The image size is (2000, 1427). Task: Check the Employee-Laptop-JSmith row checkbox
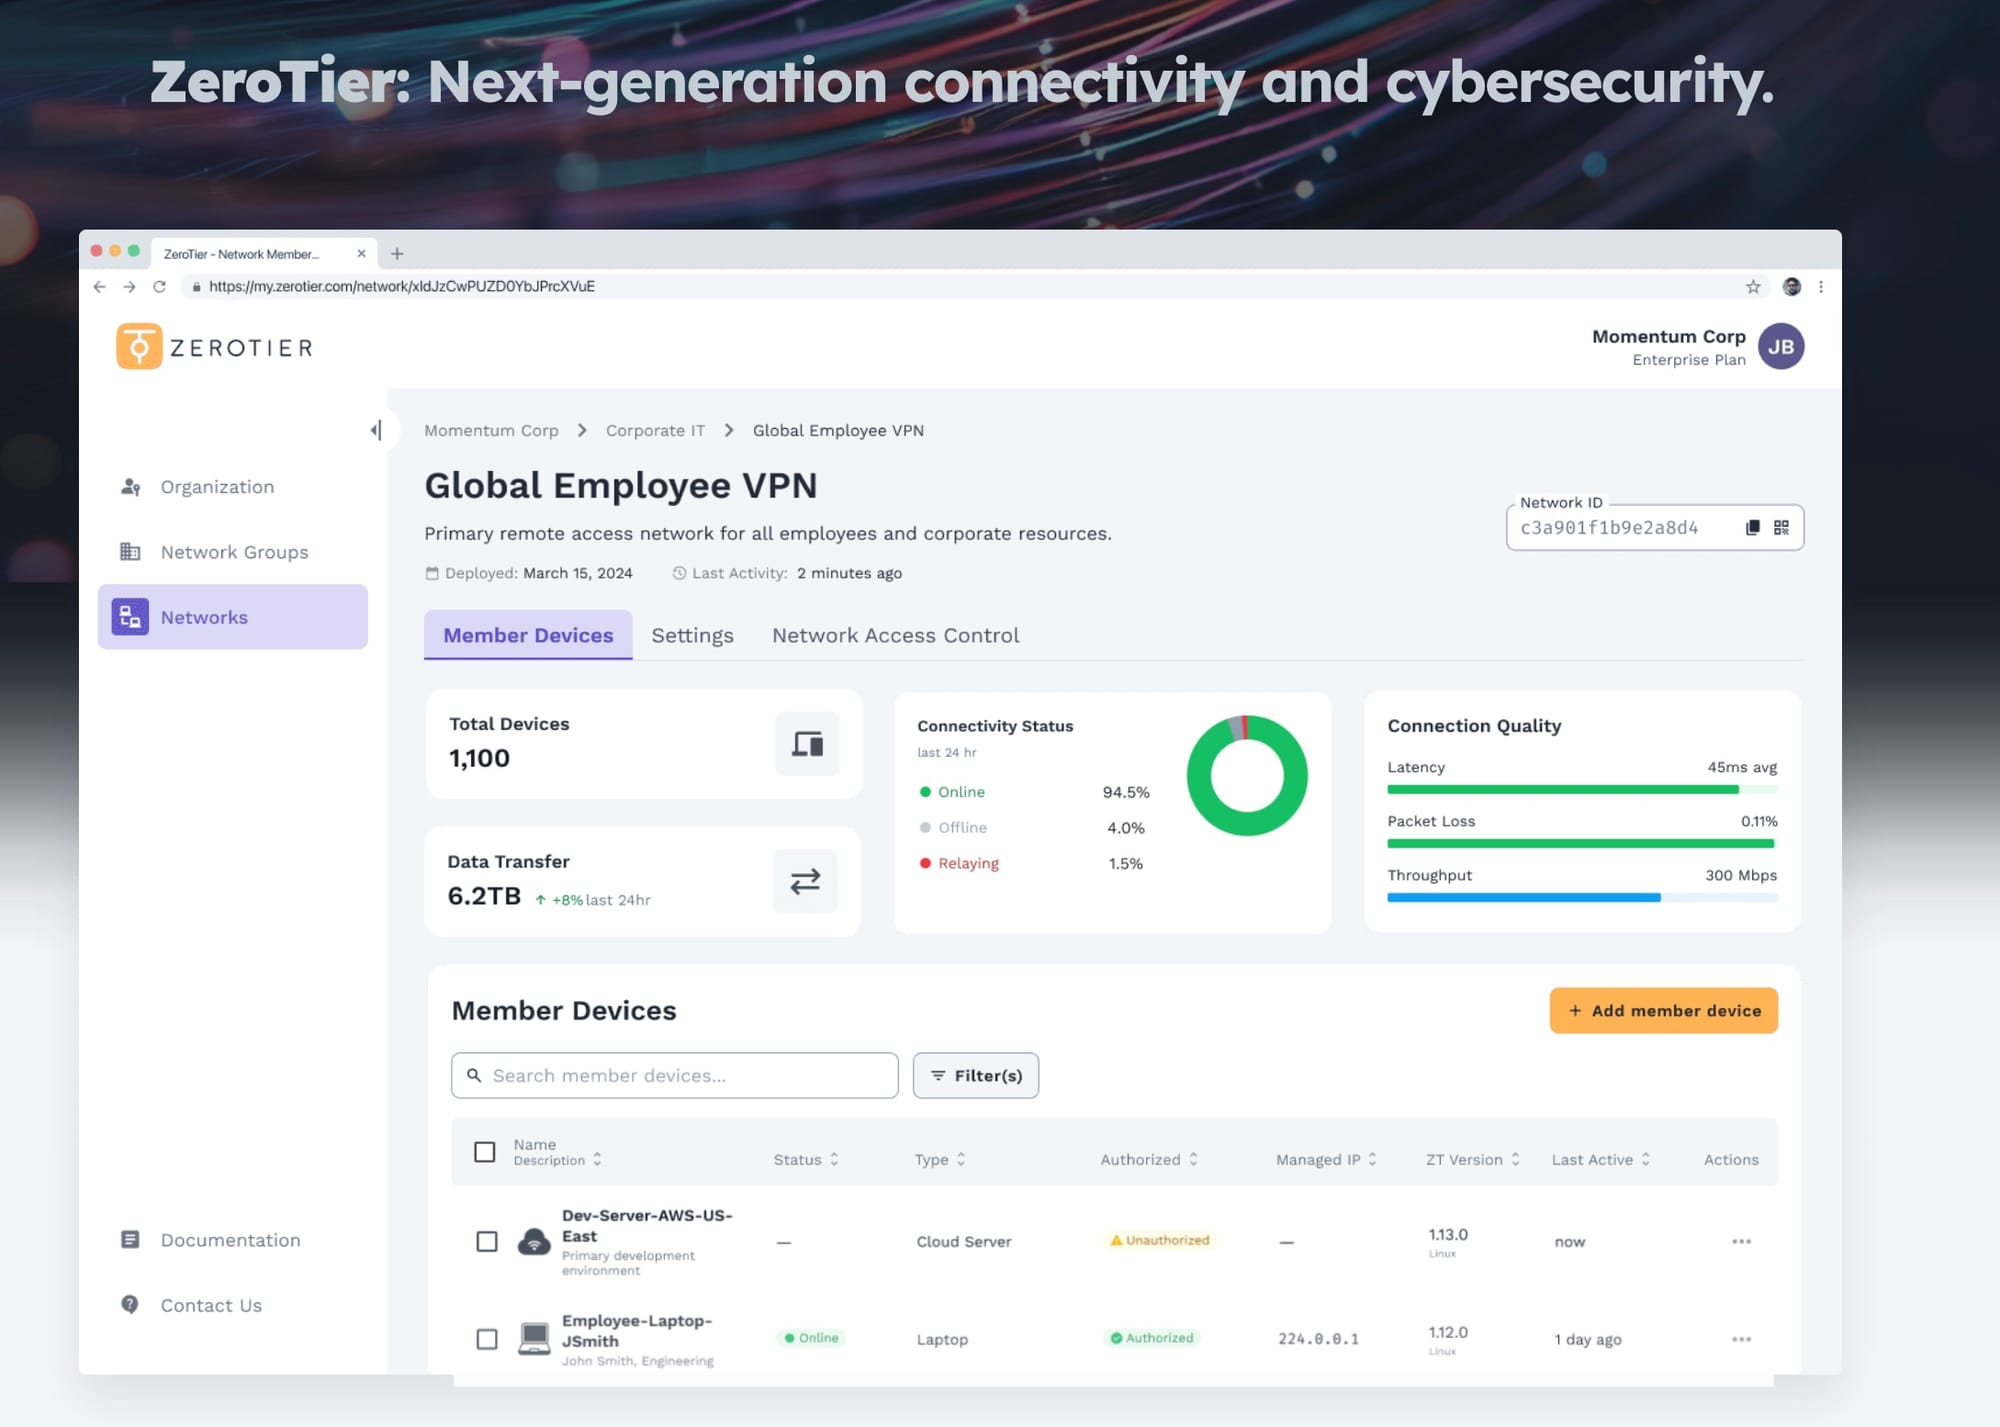pyautogui.click(x=487, y=1339)
